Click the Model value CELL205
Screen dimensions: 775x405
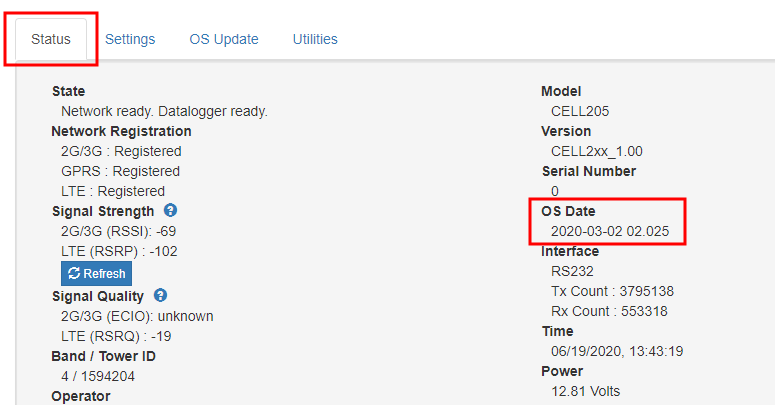tap(580, 111)
